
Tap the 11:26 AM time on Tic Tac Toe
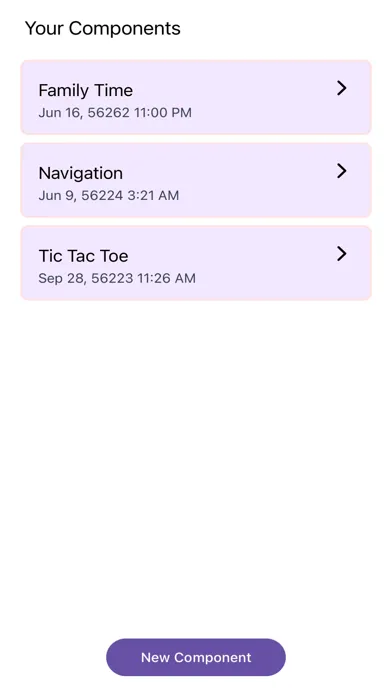click(166, 278)
